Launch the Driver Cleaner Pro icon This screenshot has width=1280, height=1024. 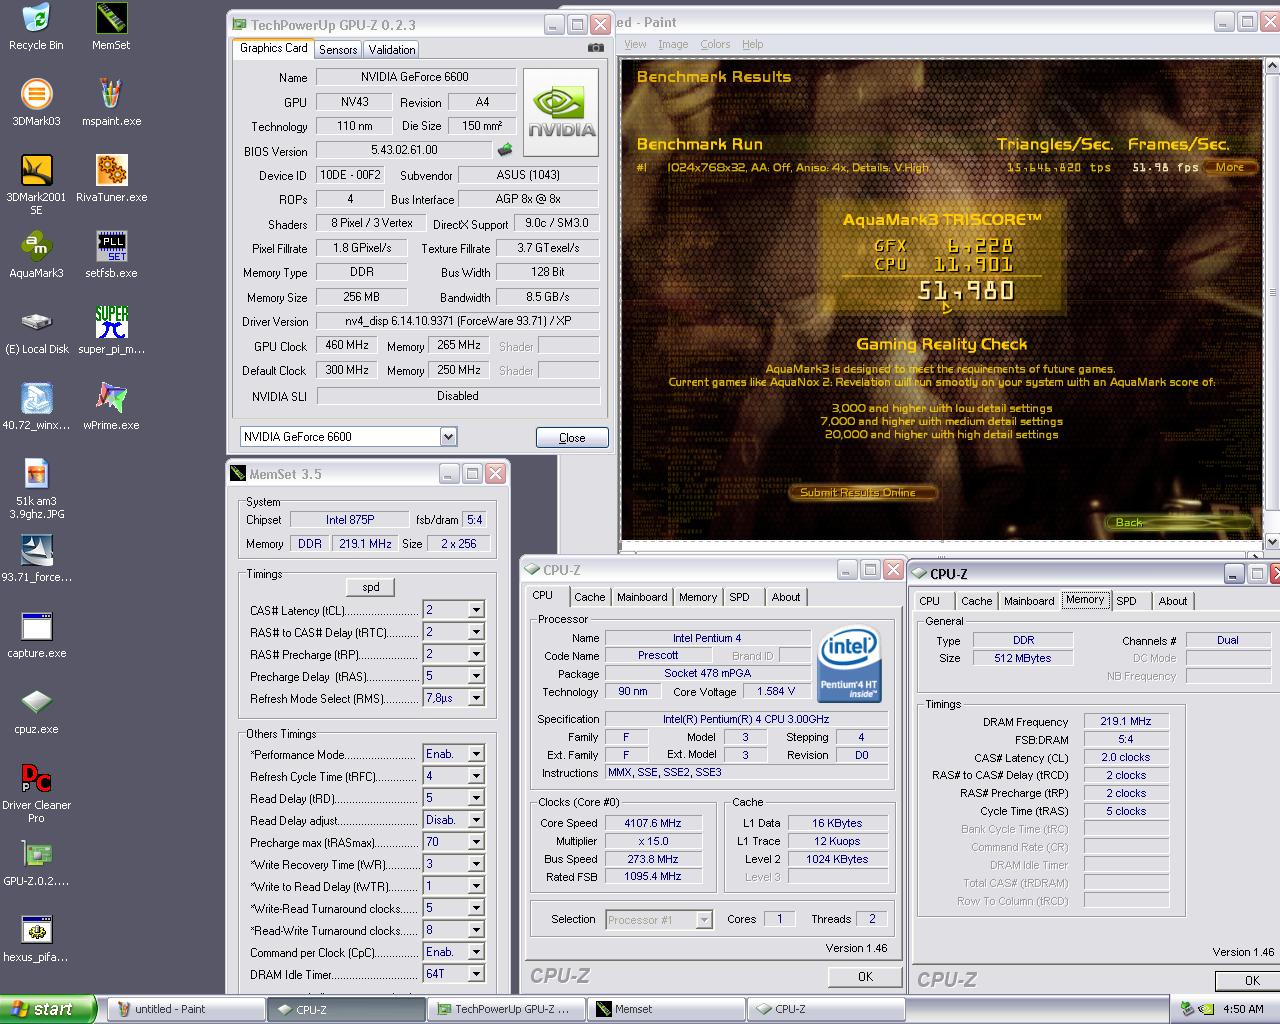(36, 793)
